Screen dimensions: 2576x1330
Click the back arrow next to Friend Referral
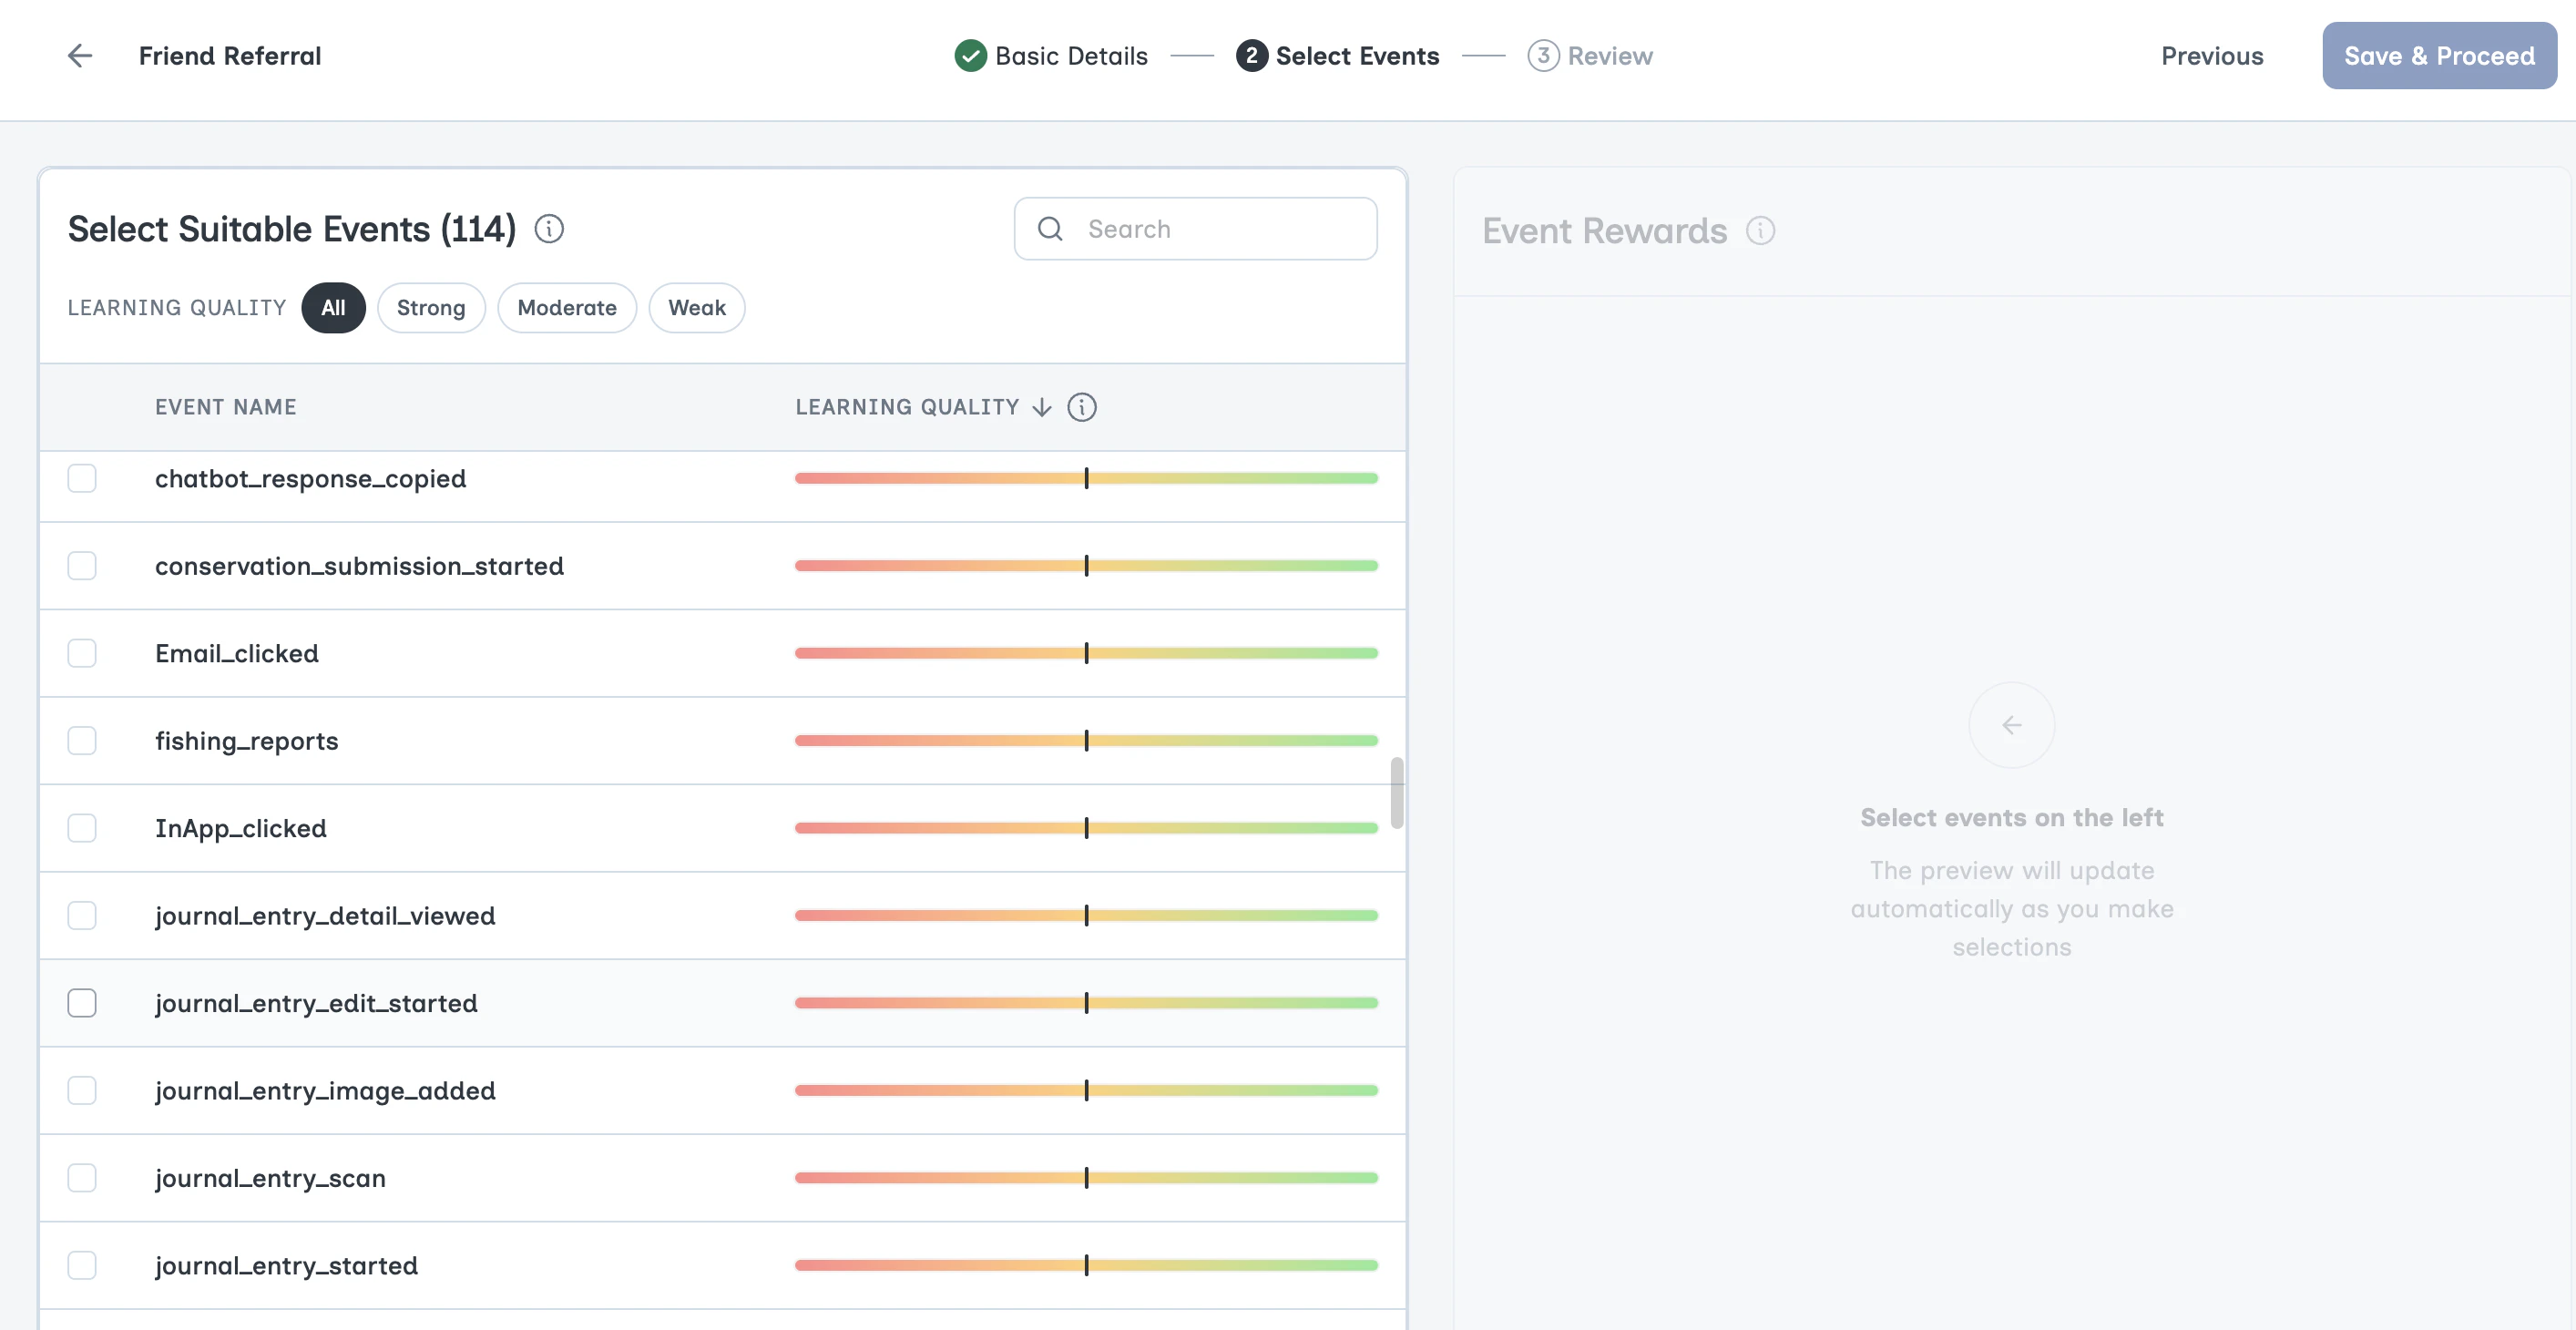tap(80, 56)
